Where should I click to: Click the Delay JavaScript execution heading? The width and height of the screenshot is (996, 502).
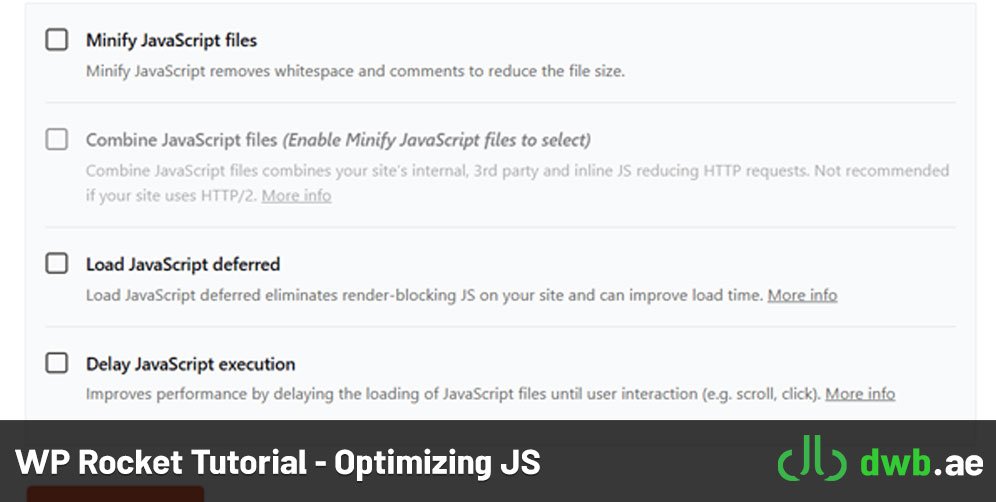click(191, 364)
